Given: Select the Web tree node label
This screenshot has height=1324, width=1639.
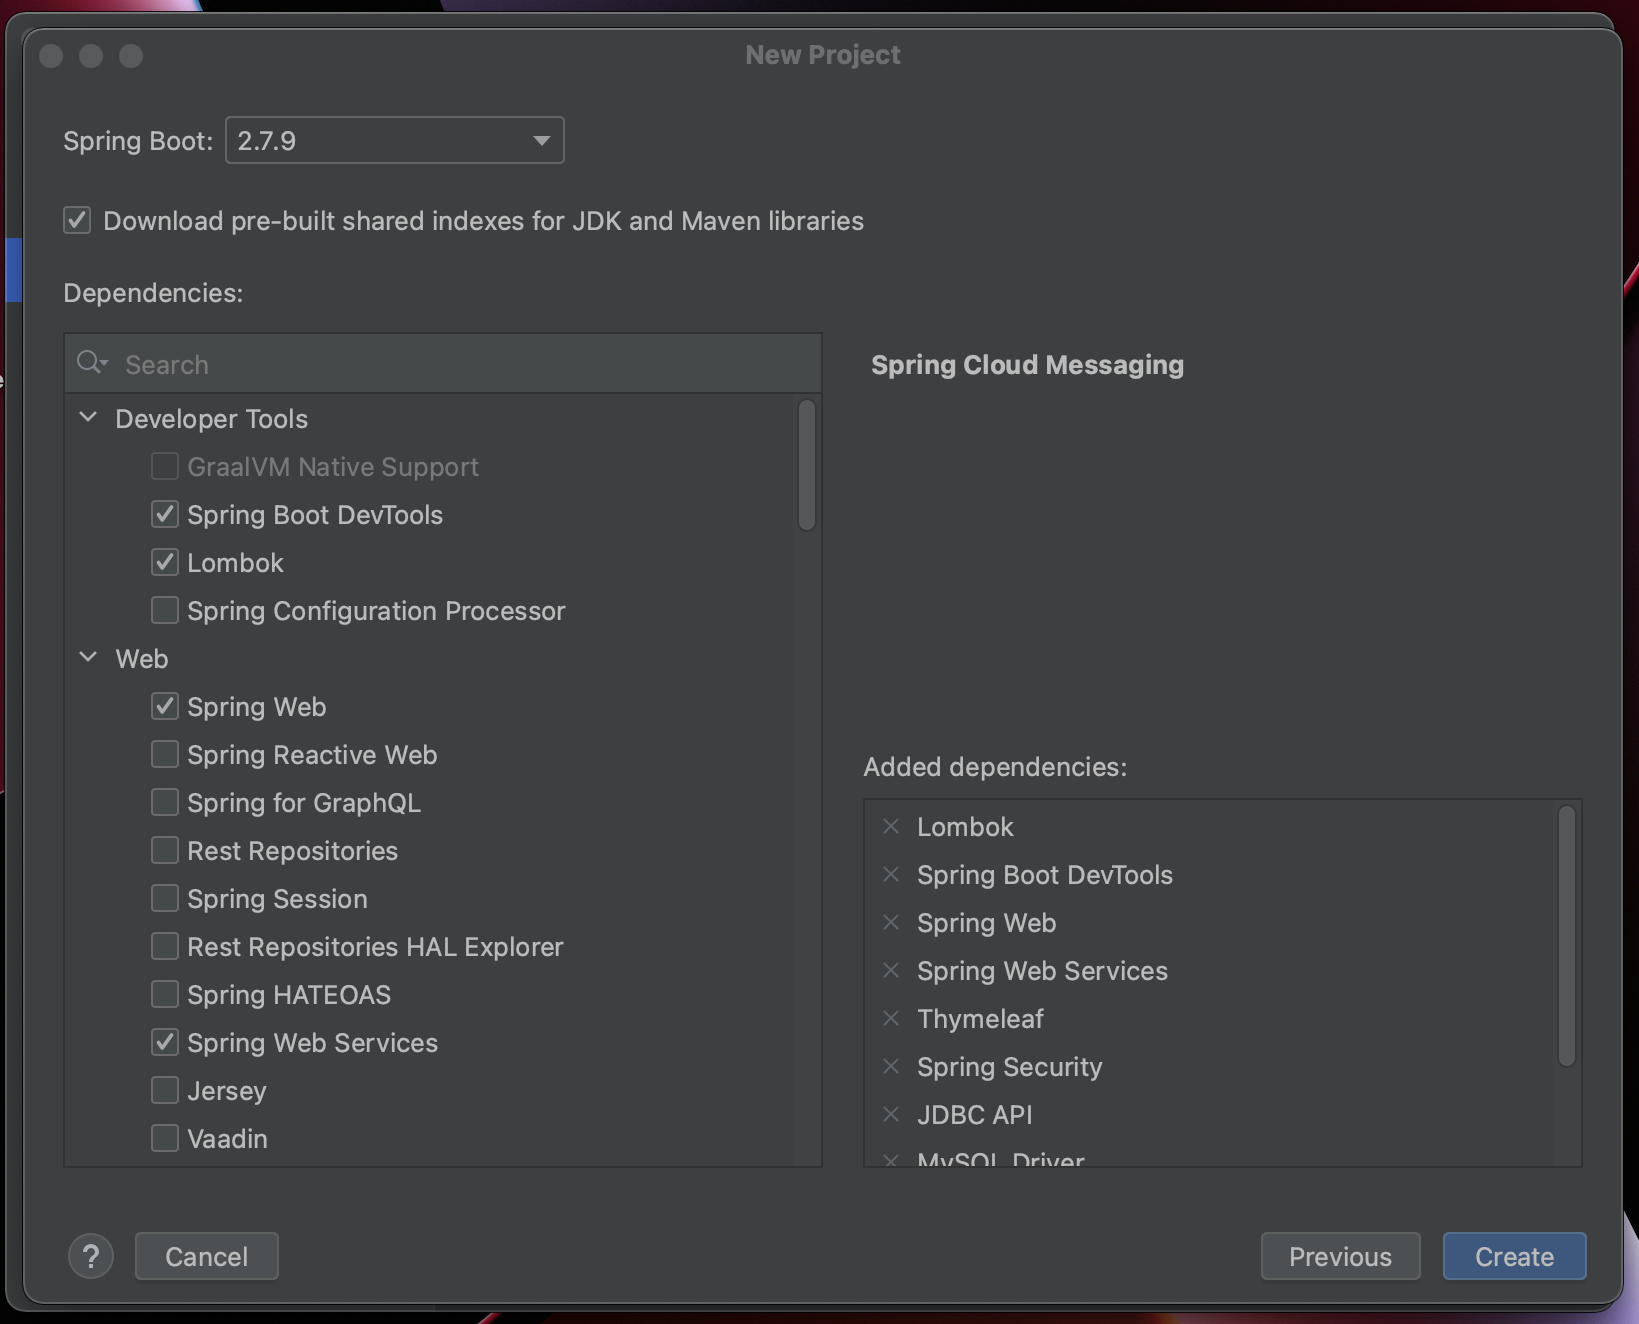Looking at the screenshot, I should [142, 658].
